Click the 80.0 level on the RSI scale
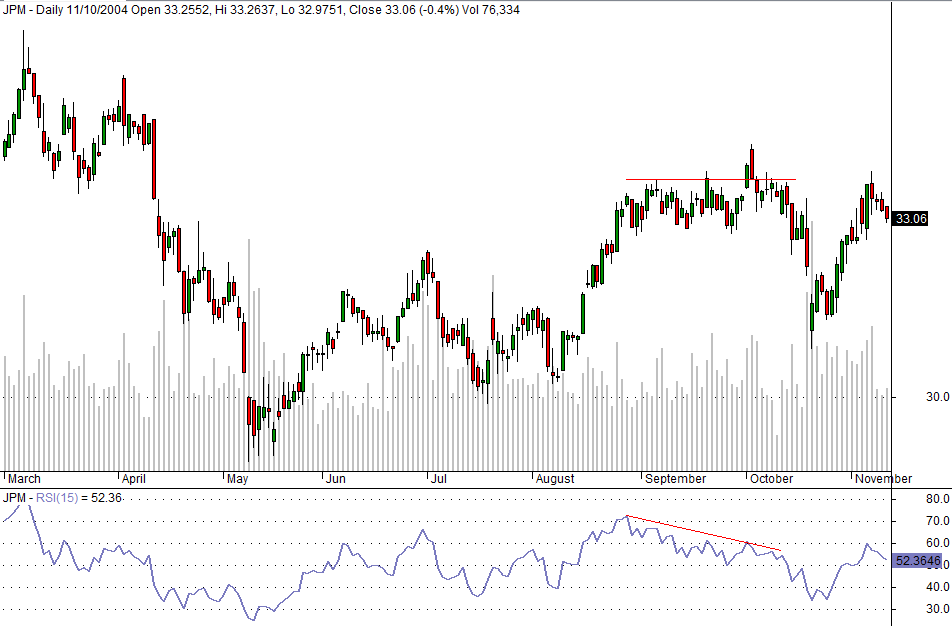Image resolution: width=952 pixels, height=626 pixels. 937,499
